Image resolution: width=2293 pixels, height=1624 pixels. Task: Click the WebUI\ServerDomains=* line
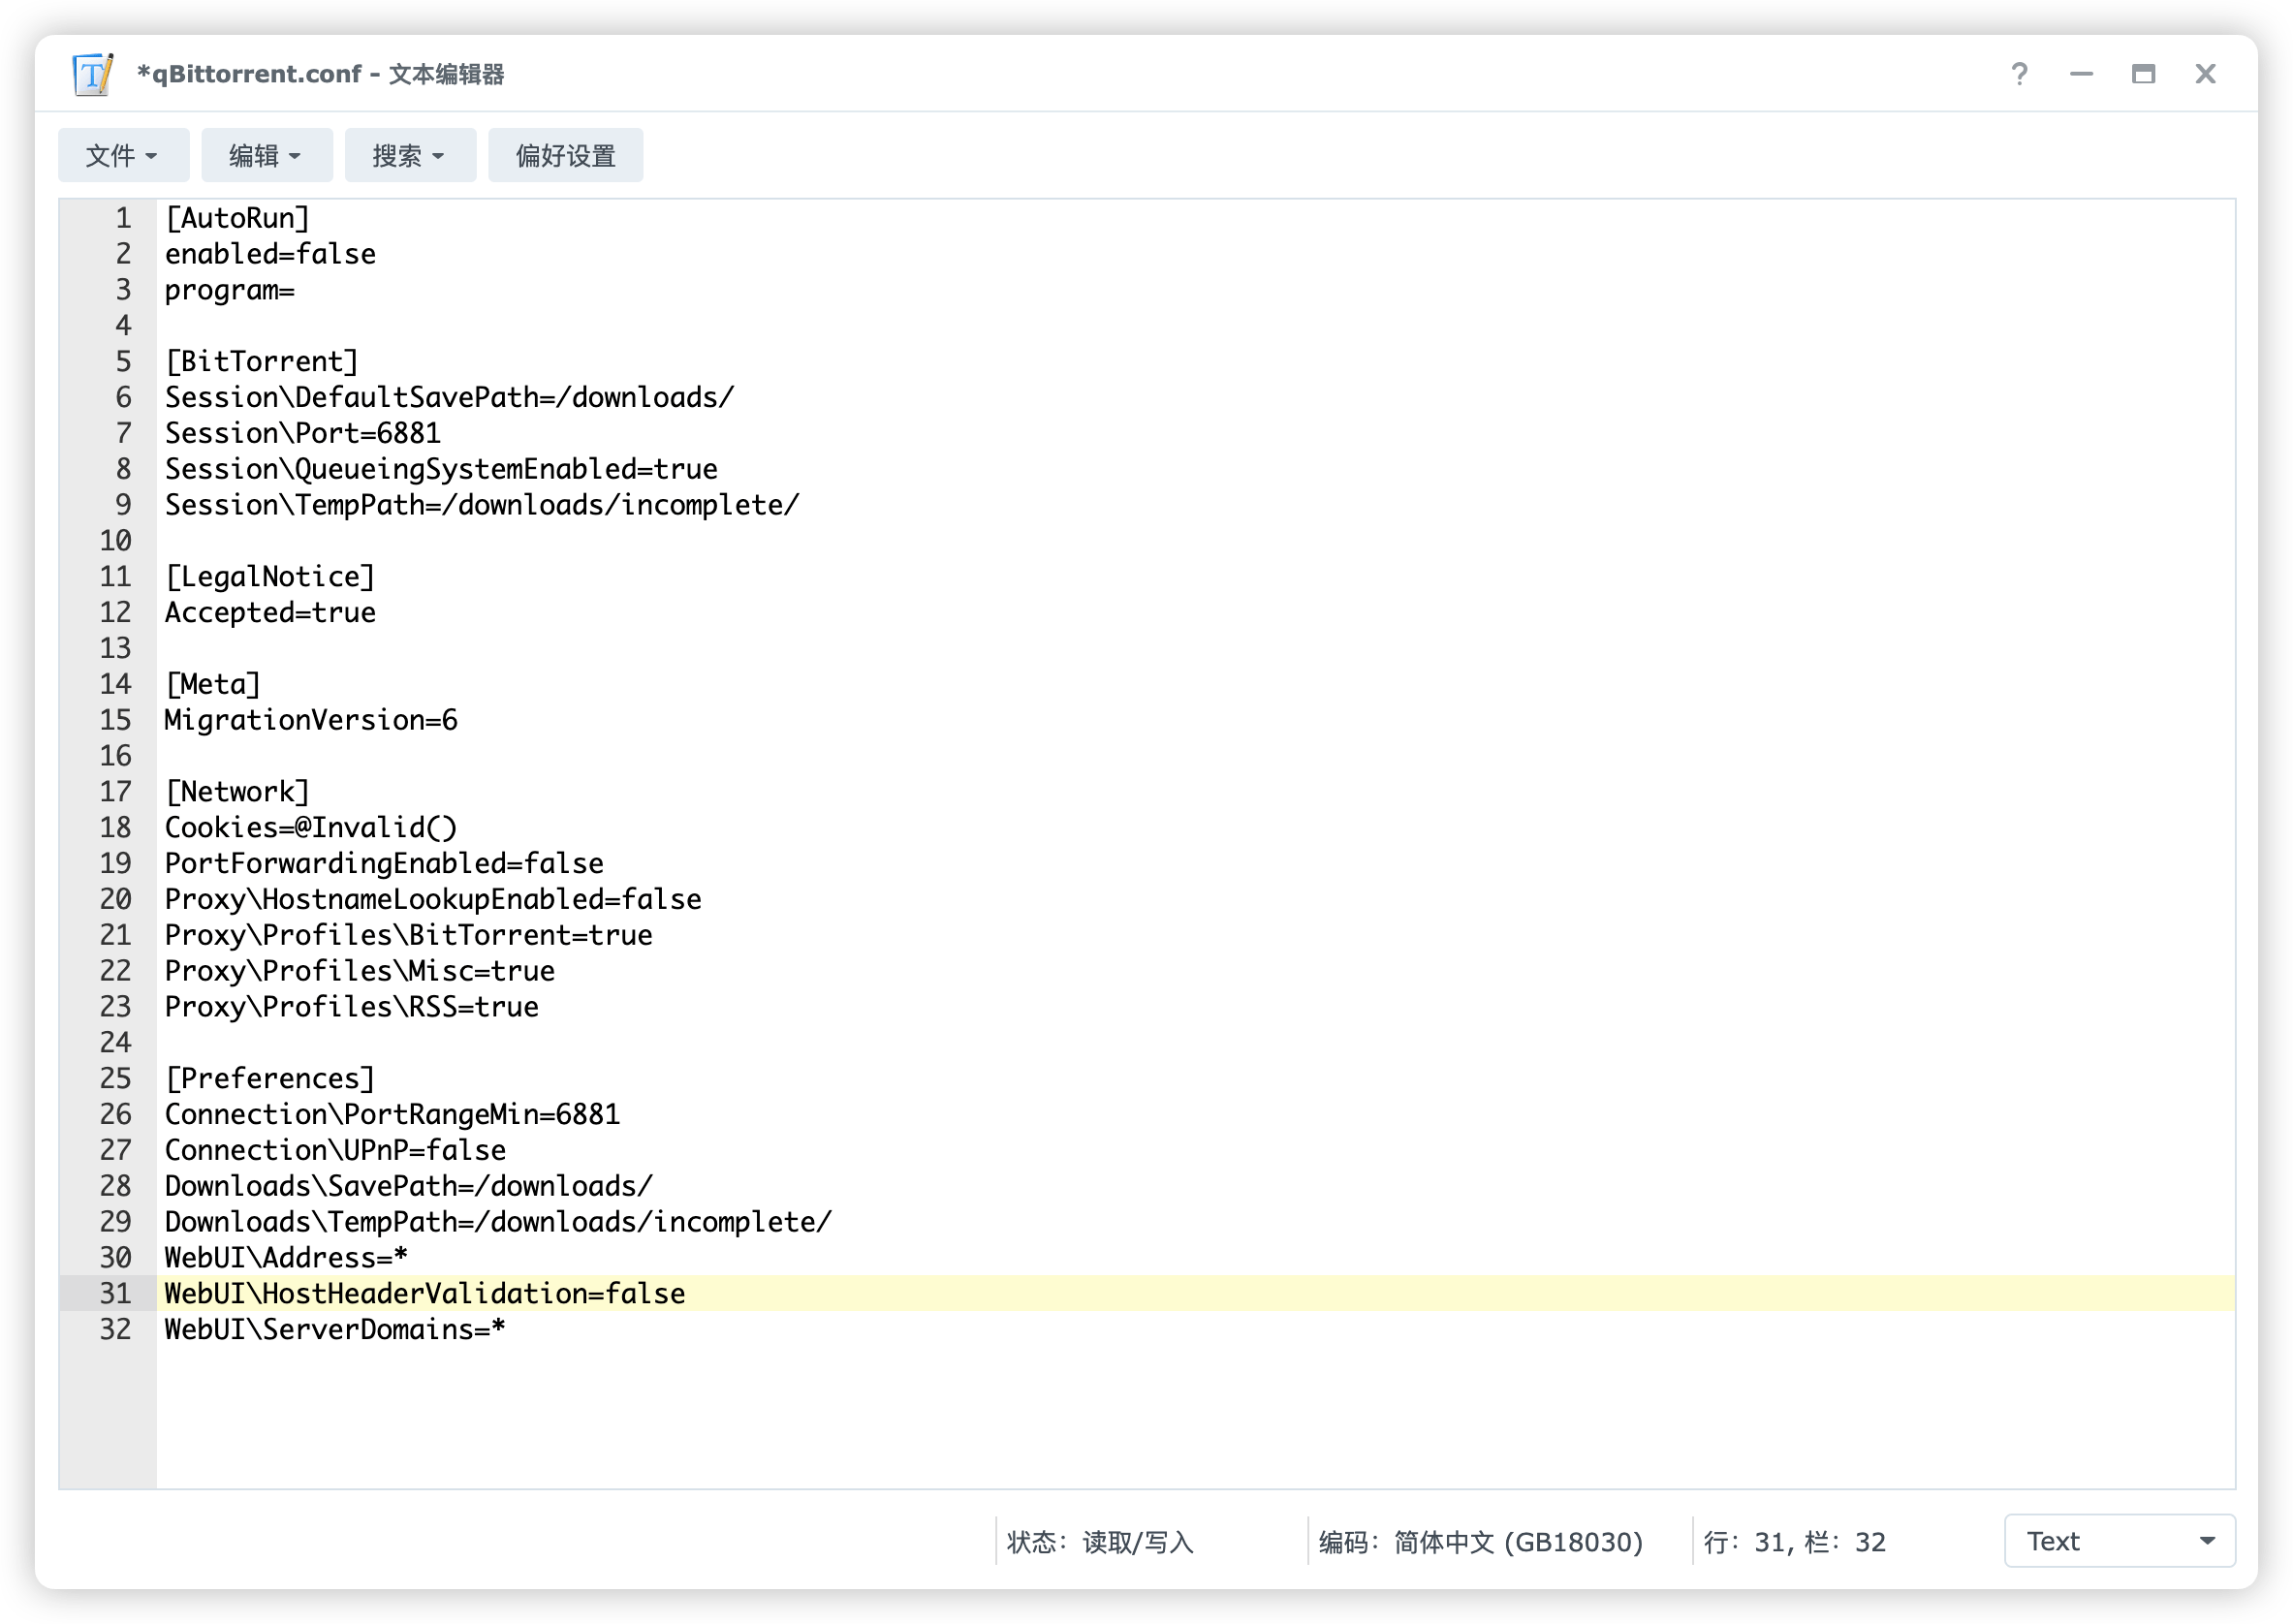click(335, 1329)
